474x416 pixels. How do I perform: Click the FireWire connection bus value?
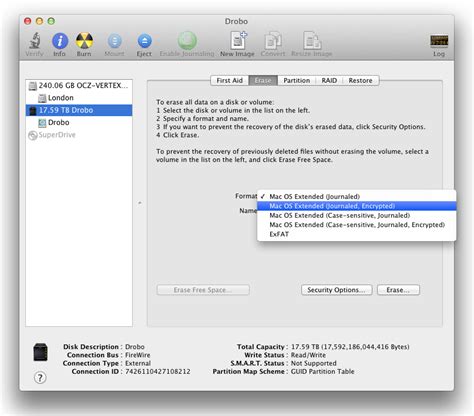(x=138, y=355)
